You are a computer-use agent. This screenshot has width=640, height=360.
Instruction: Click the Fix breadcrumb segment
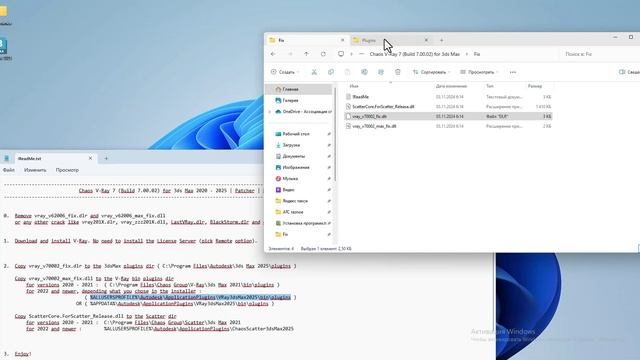[477, 54]
